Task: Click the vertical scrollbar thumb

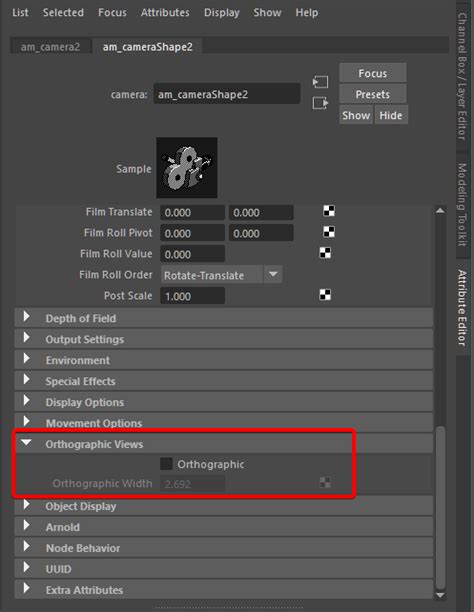Action: coord(440,507)
